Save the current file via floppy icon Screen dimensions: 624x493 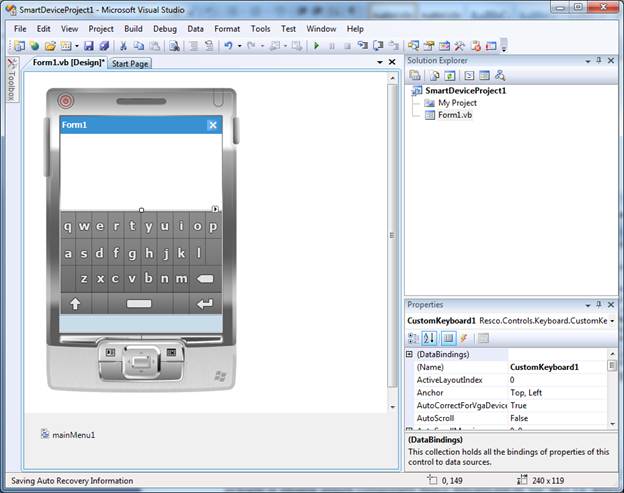pos(88,46)
